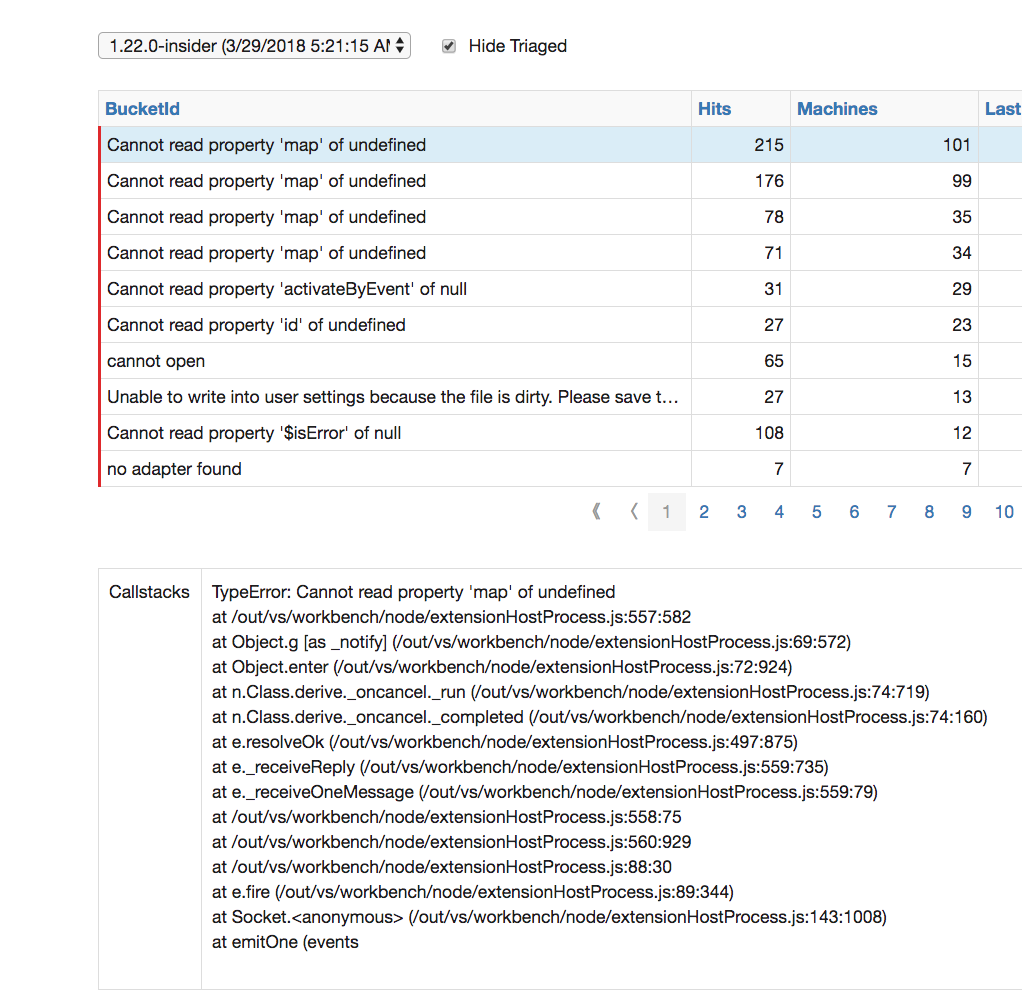Image resolution: width=1022 pixels, height=990 pixels.
Task: Click the stepper arrows on the build selector
Action: (x=399, y=45)
